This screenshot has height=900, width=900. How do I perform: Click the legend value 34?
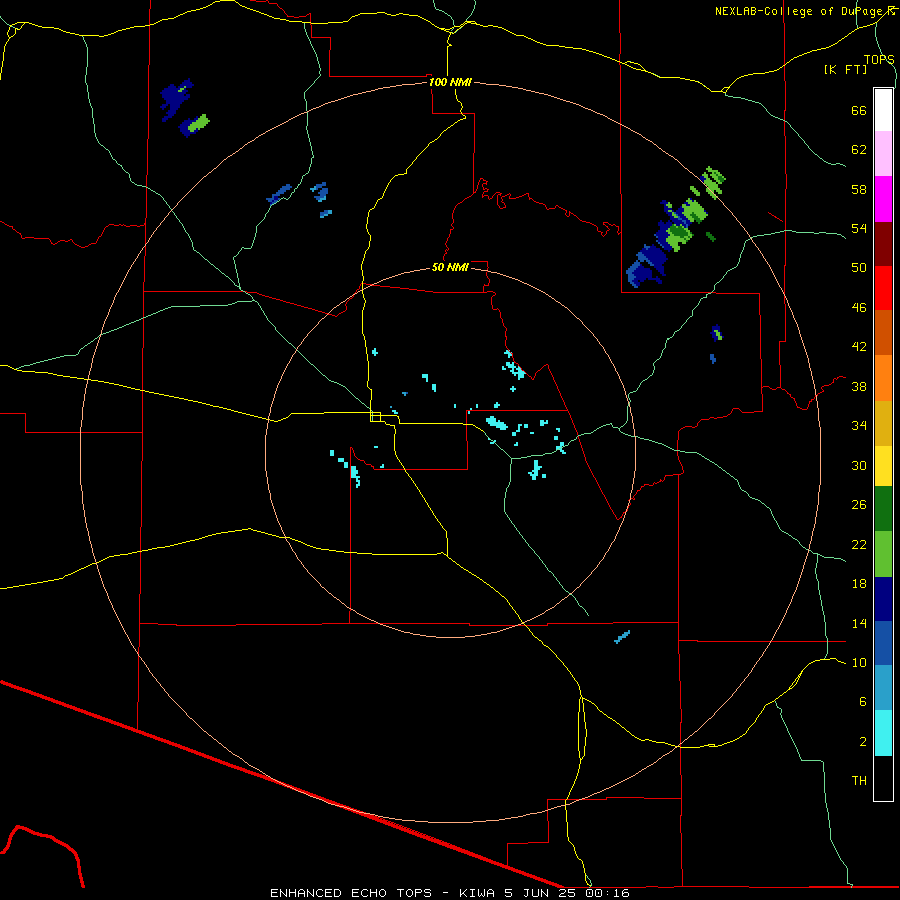click(x=859, y=425)
